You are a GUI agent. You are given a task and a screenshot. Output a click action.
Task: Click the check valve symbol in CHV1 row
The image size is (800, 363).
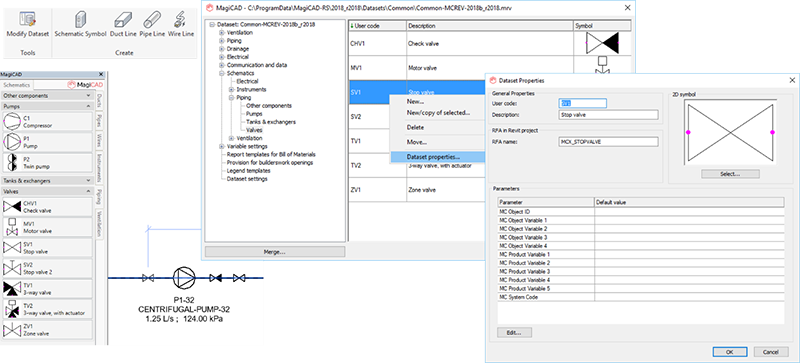[x=602, y=43]
